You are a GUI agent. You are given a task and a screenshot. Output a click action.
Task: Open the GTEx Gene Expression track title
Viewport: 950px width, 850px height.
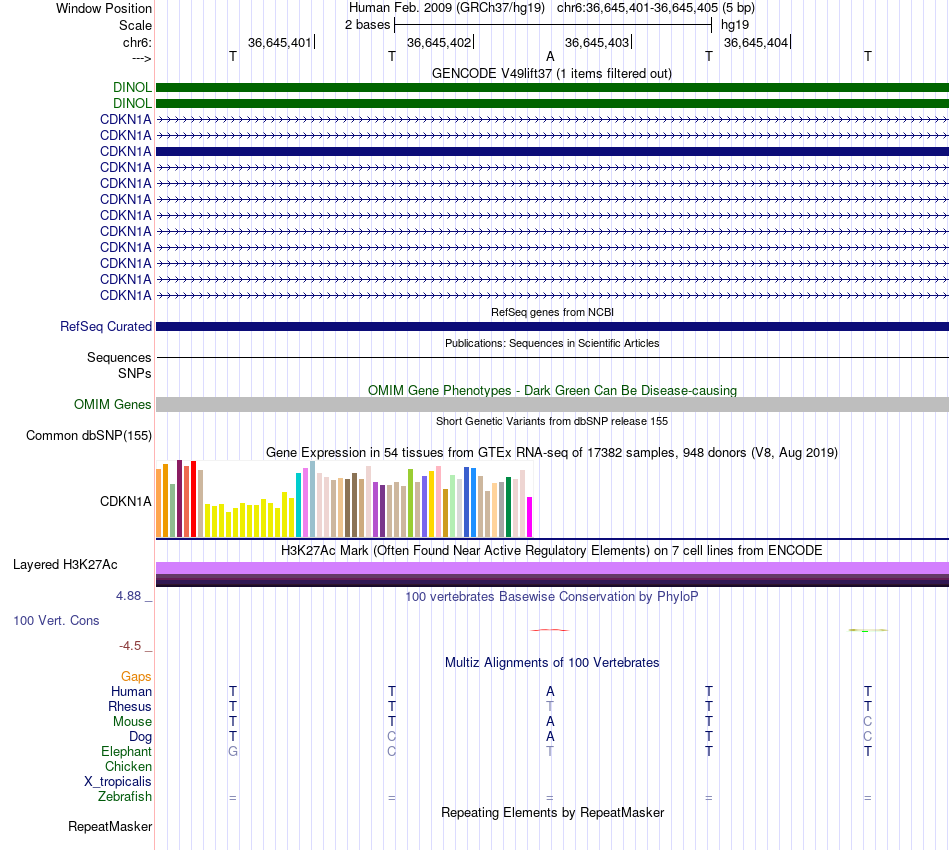click(552, 453)
